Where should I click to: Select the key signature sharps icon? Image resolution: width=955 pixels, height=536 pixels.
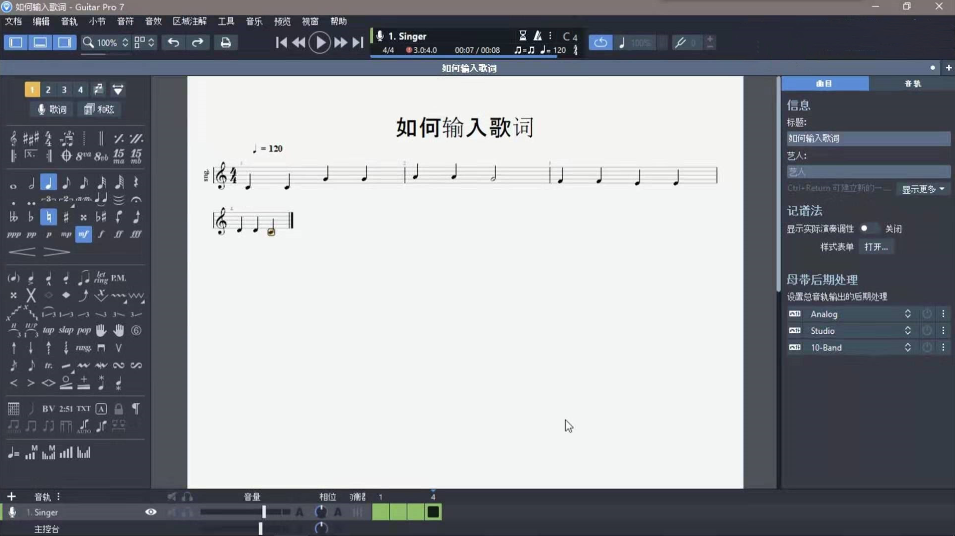[x=31, y=138]
